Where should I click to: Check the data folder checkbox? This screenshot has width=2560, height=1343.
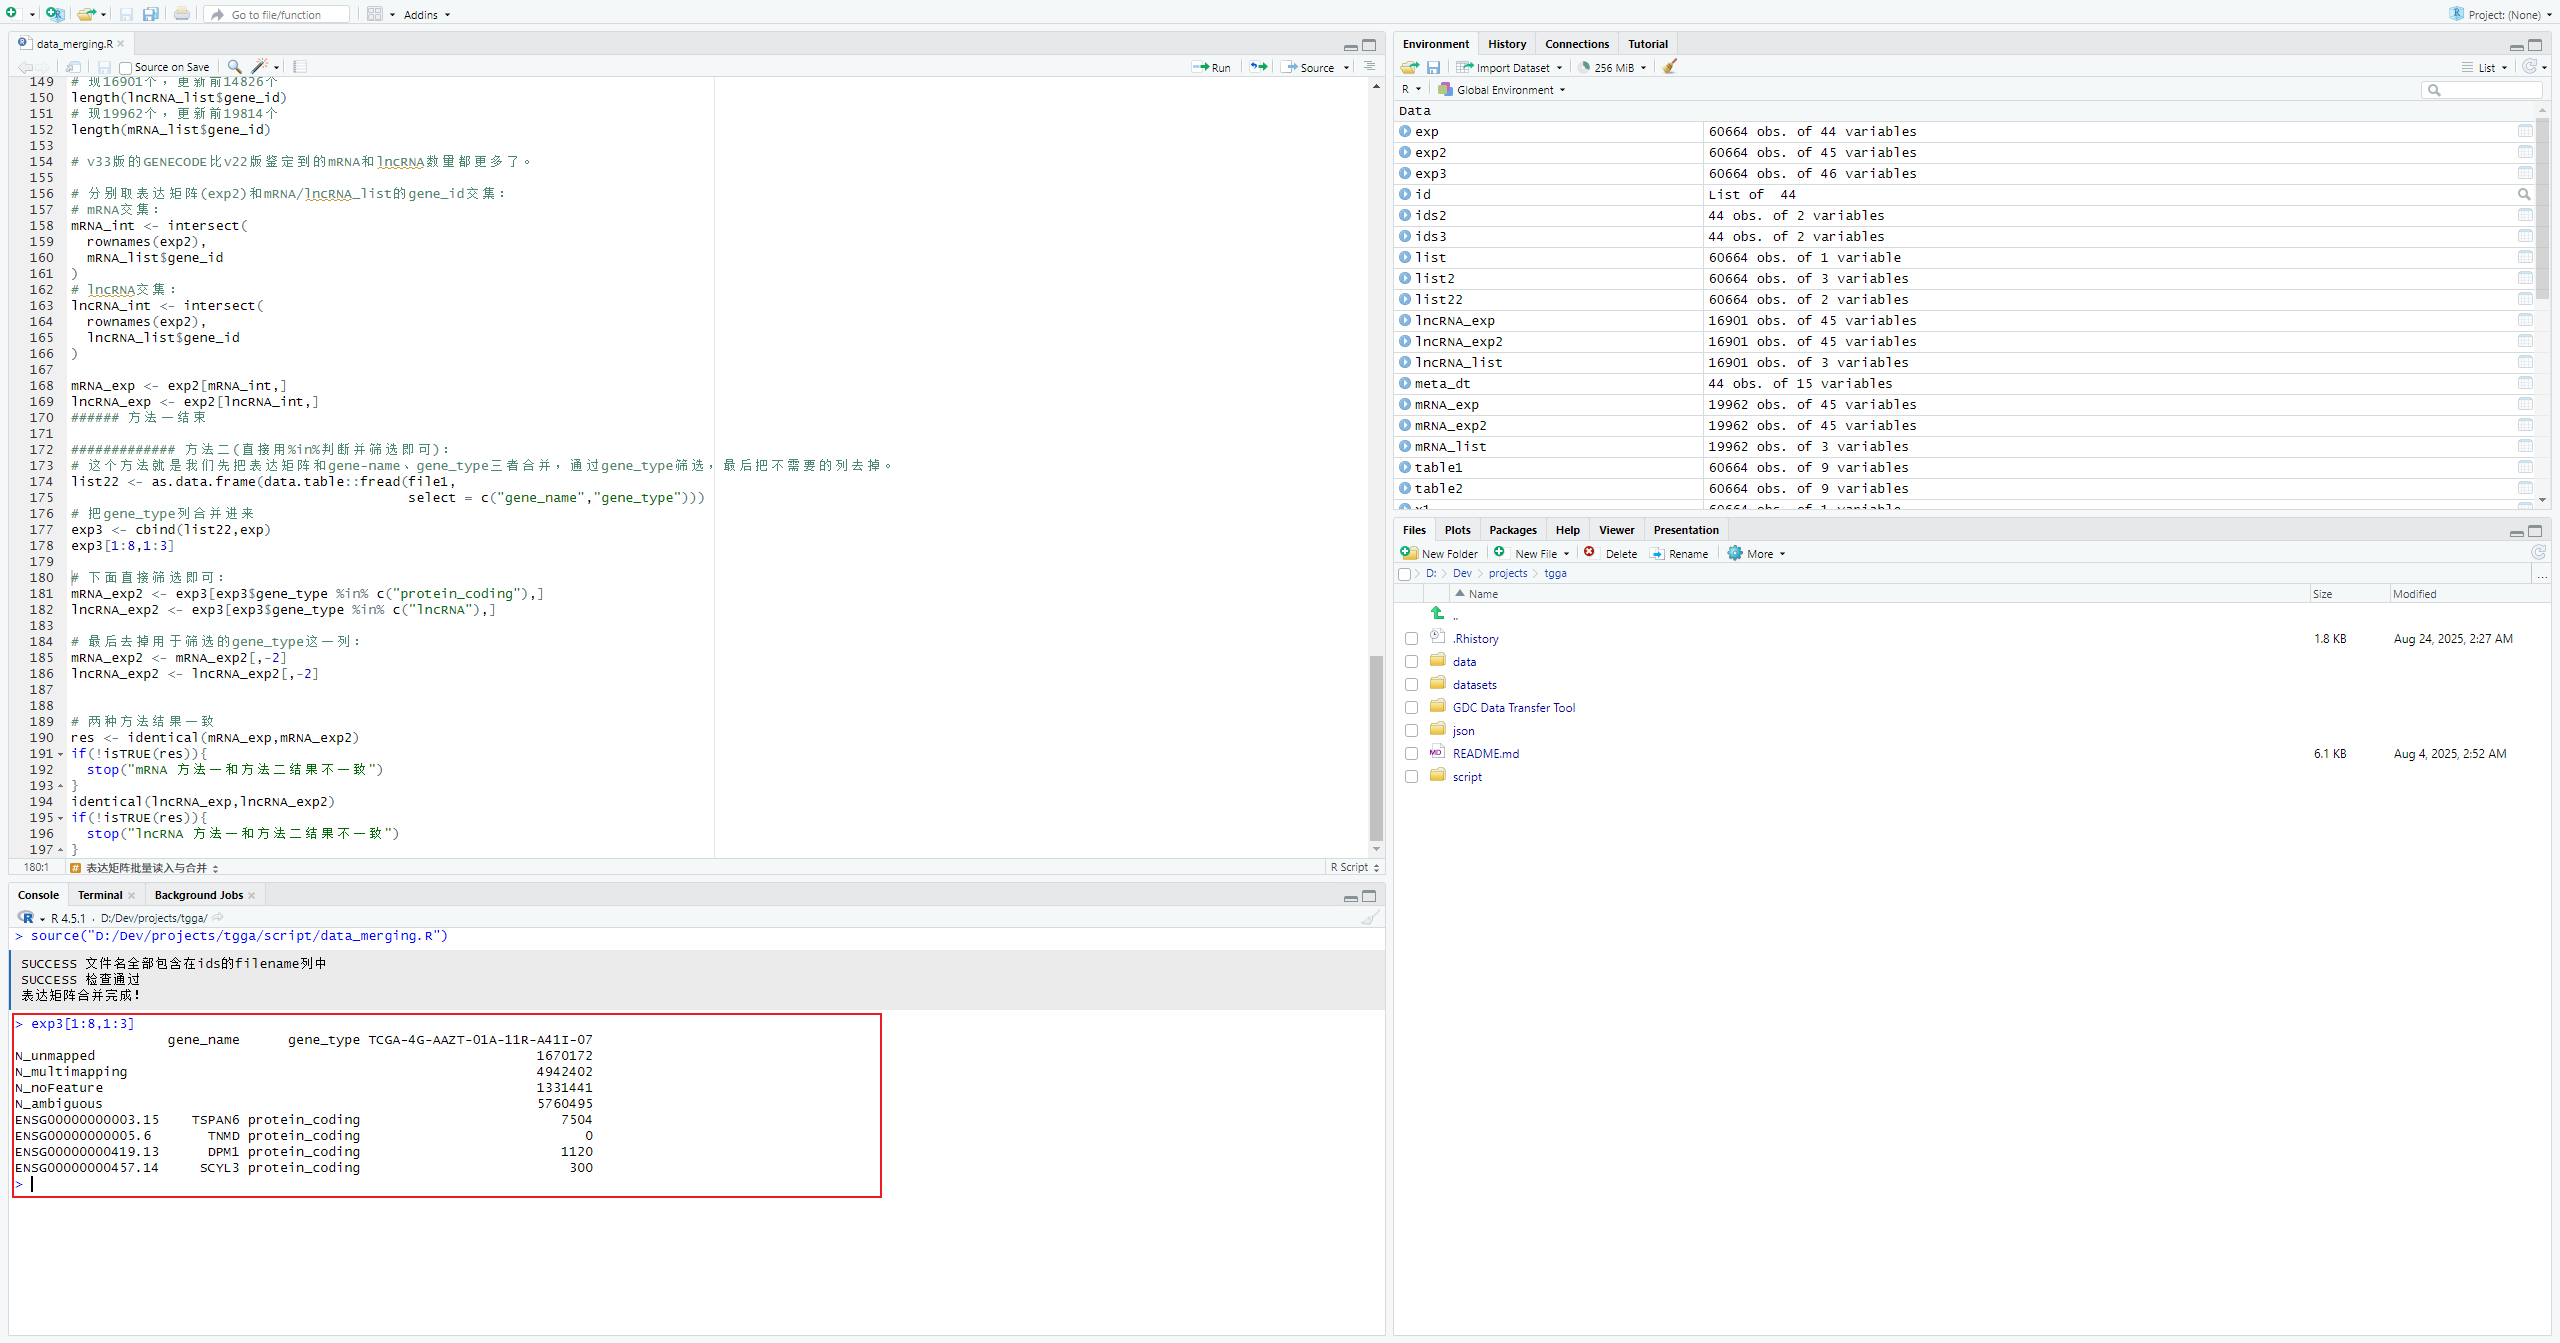coord(1412,662)
